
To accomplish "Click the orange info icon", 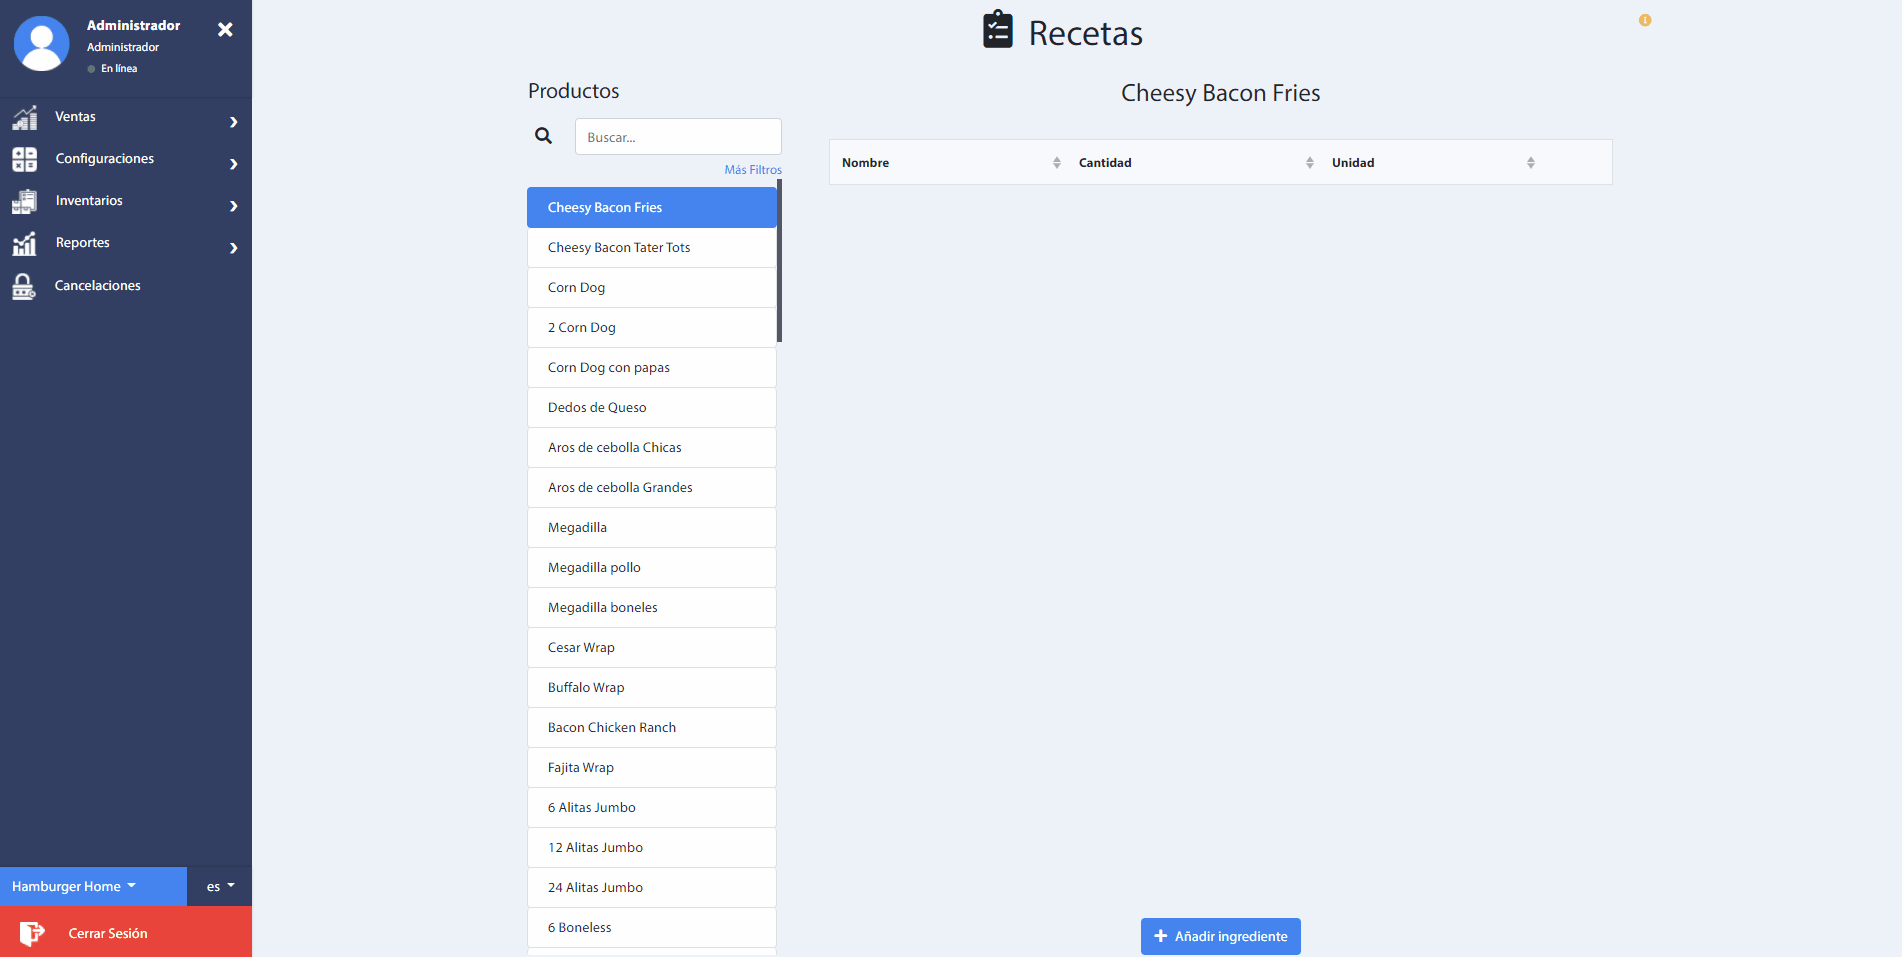I will click(x=1645, y=20).
